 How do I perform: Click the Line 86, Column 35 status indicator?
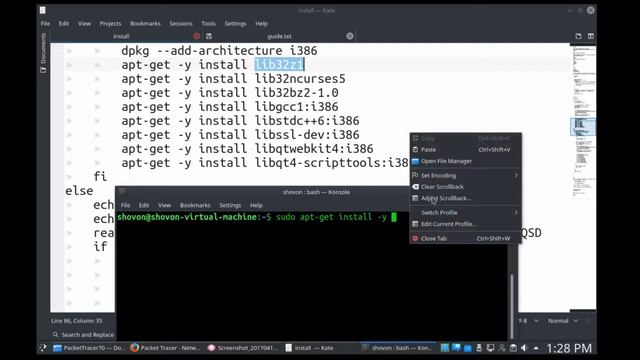(77, 321)
